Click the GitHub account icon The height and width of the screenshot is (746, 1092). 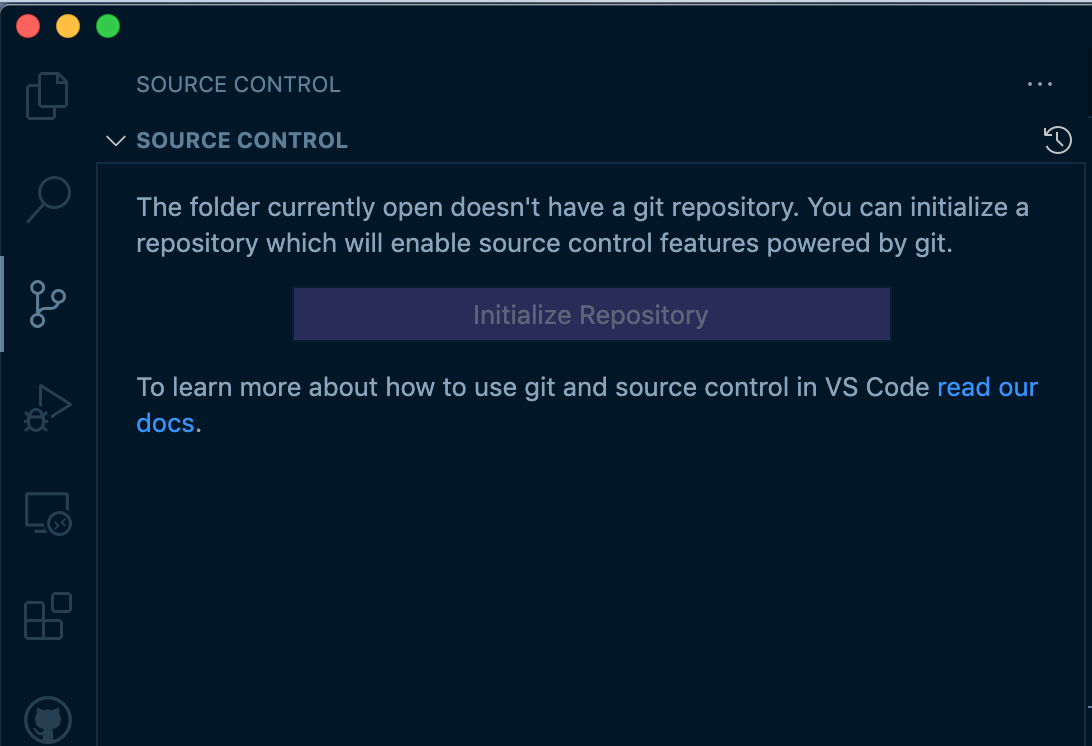pyautogui.click(x=47, y=719)
